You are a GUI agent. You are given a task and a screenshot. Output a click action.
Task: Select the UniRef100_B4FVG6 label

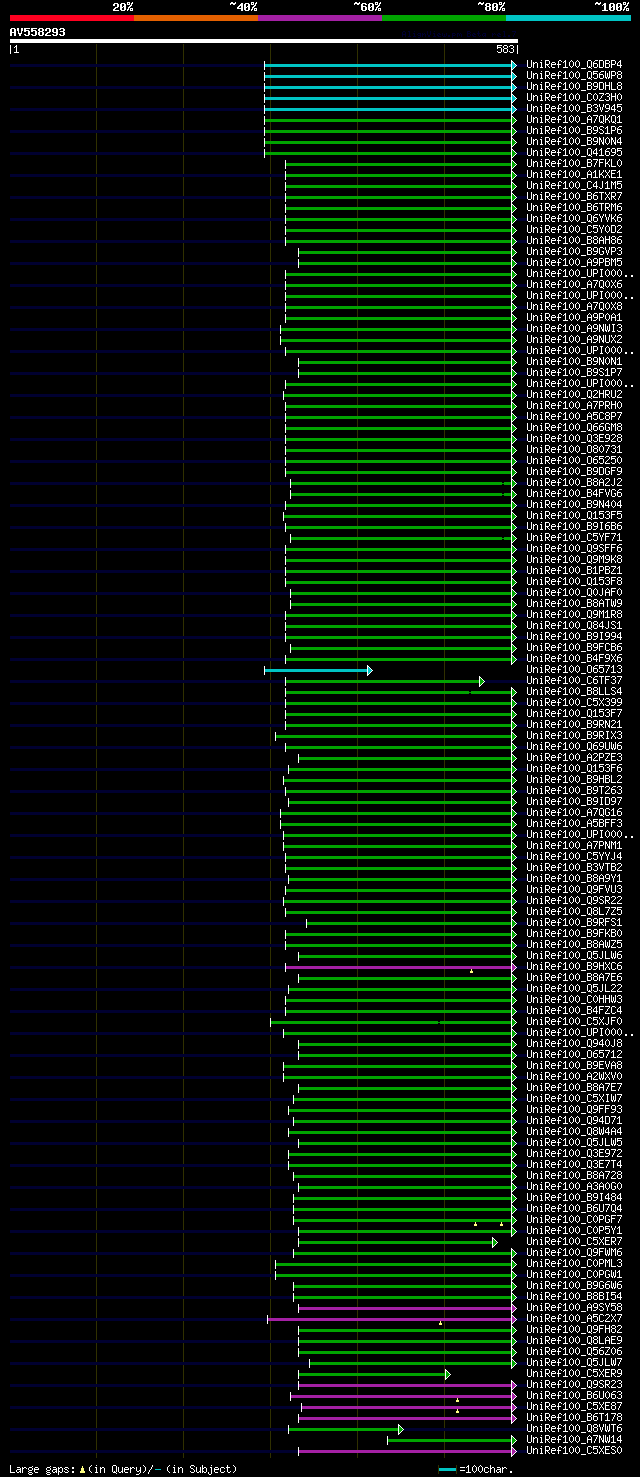[x=574, y=493]
